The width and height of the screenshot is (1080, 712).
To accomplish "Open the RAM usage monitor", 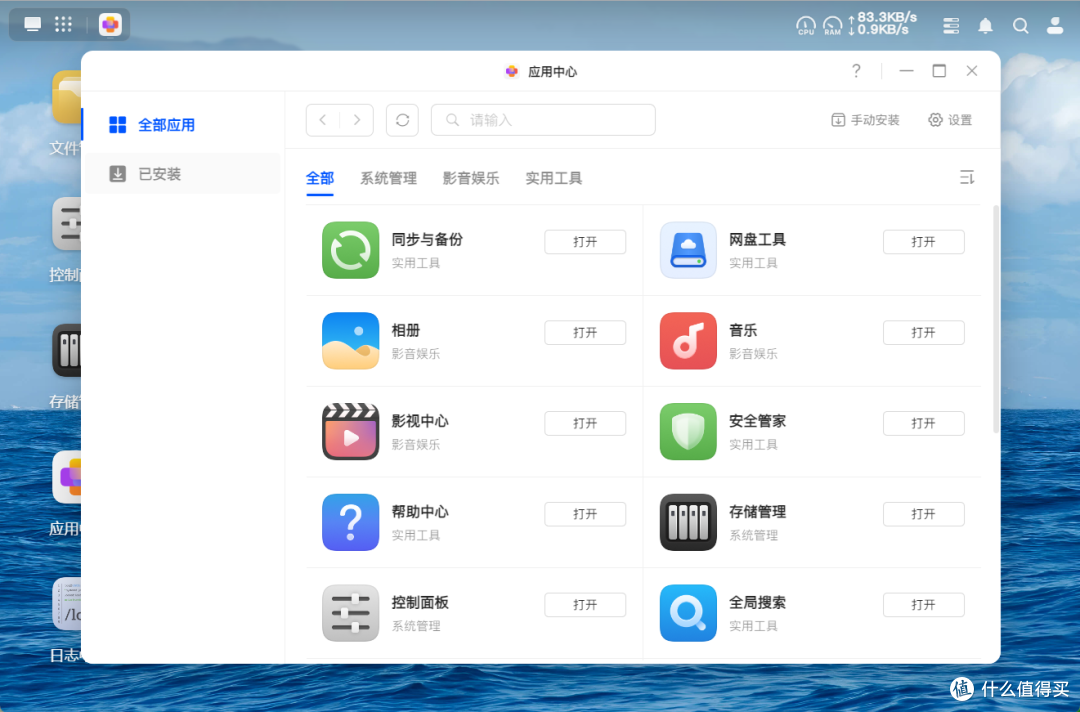I will click(x=833, y=26).
